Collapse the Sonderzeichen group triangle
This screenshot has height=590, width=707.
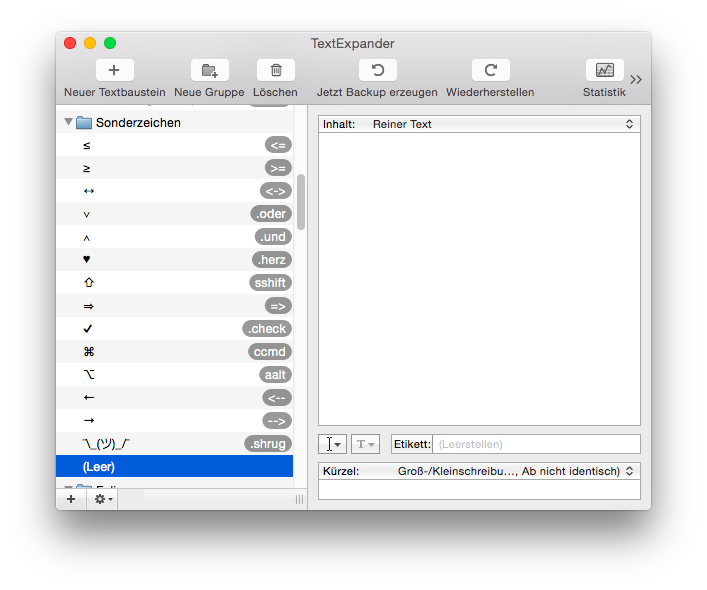point(68,122)
